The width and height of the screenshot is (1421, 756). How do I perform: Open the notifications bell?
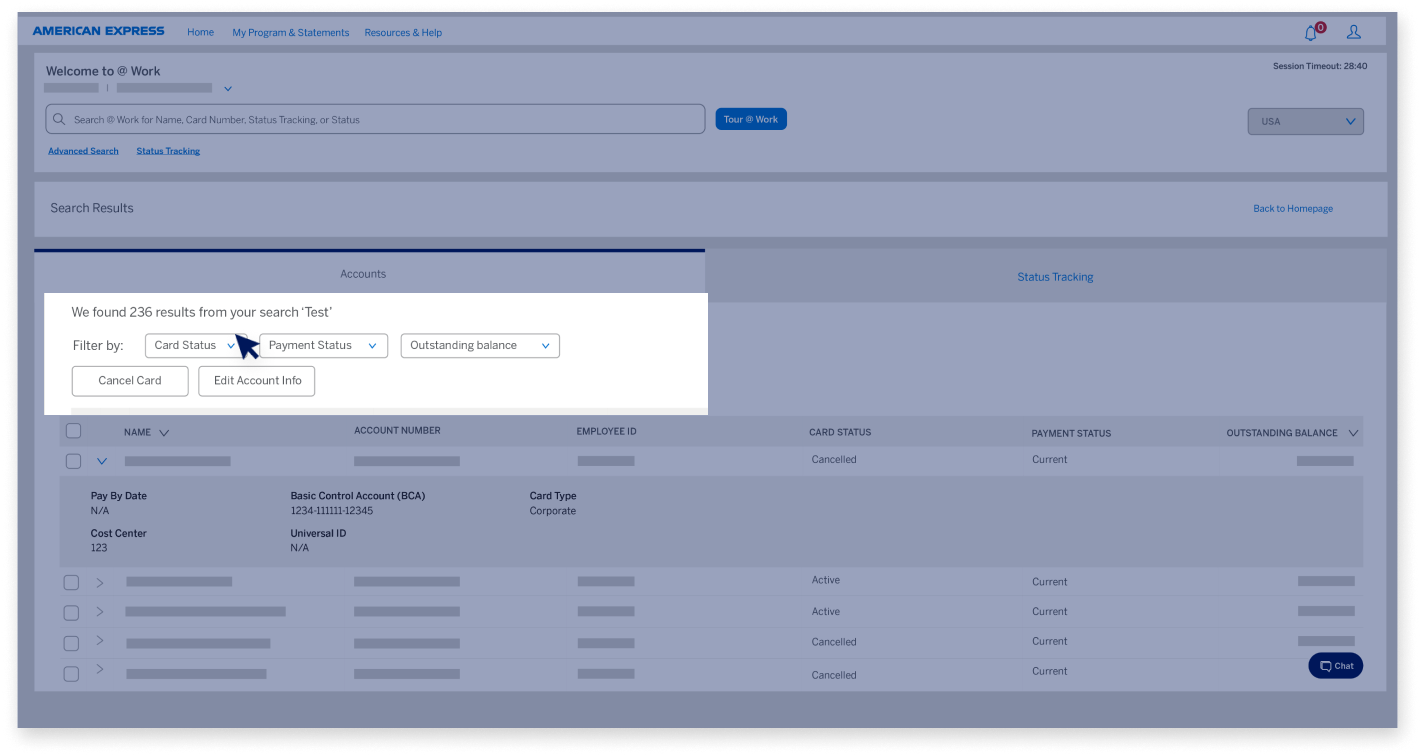pyautogui.click(x=1310, y=32)
